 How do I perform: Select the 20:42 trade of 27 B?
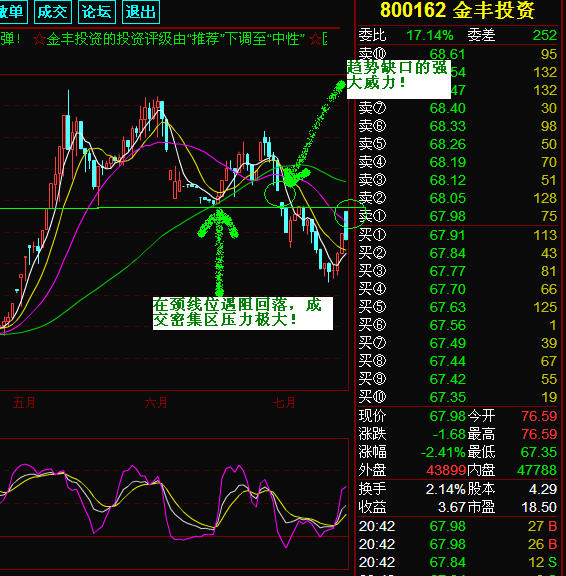458,526
